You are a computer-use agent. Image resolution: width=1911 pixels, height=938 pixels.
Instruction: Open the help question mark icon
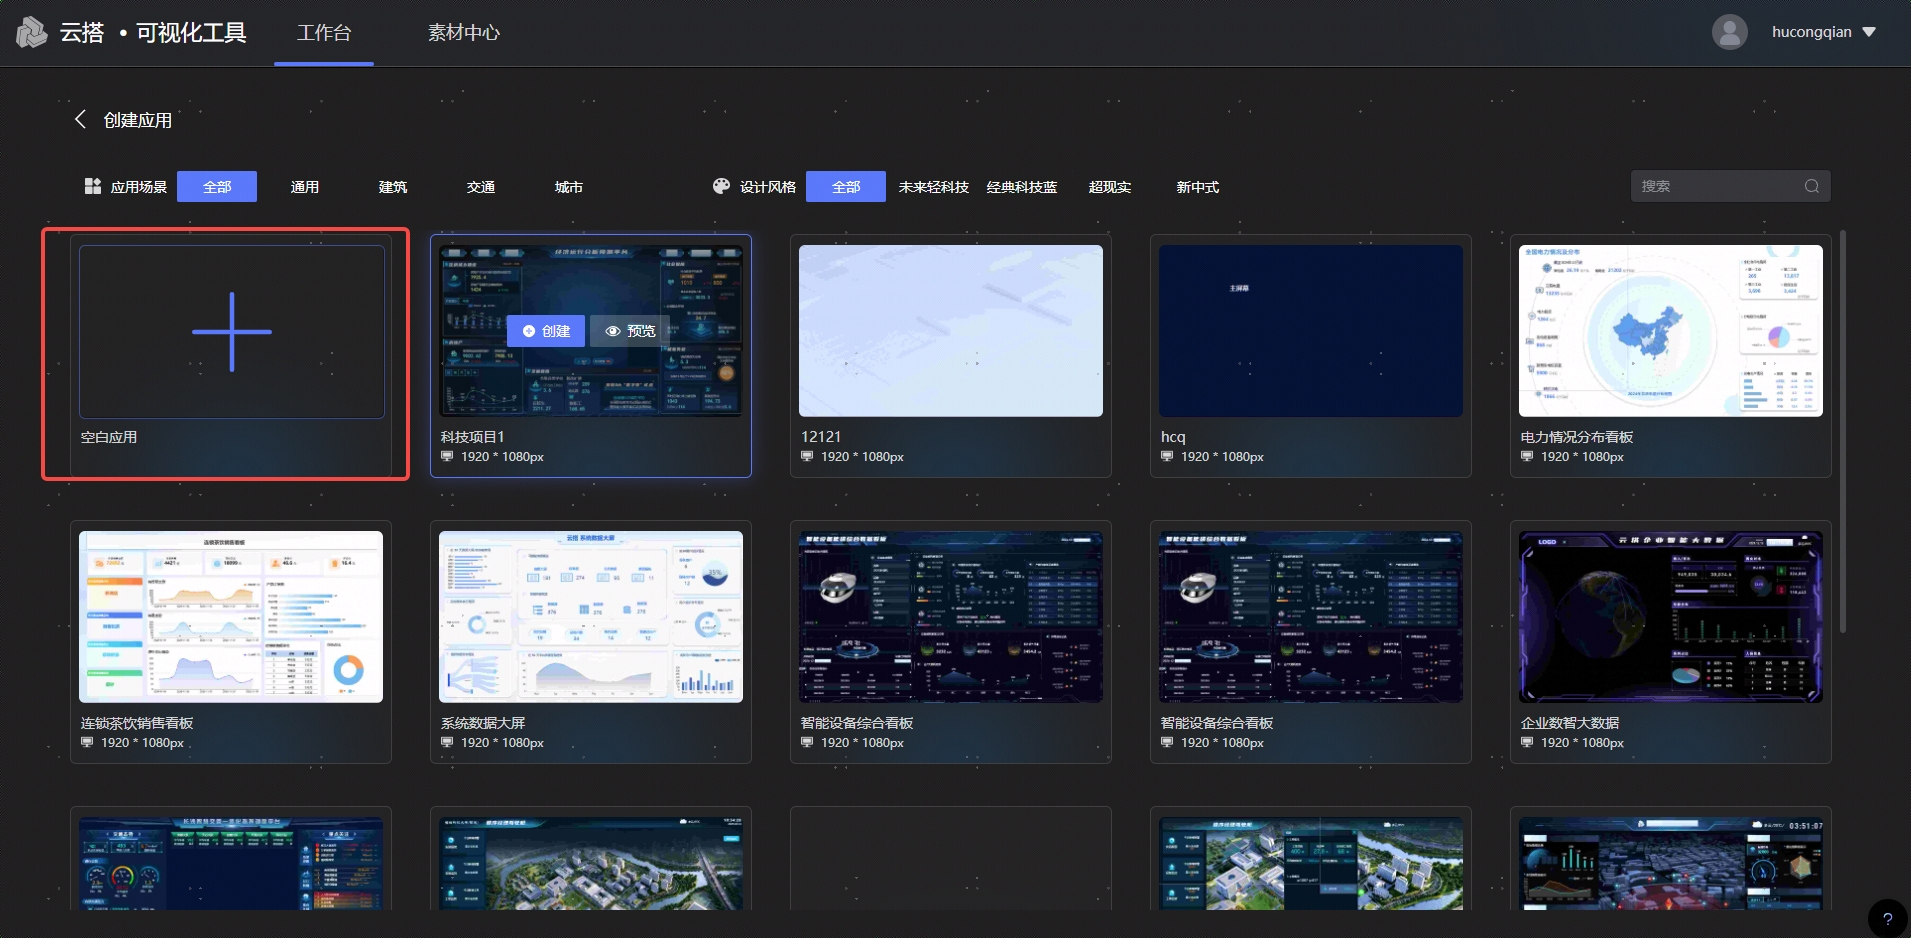tap(1887, 918)
